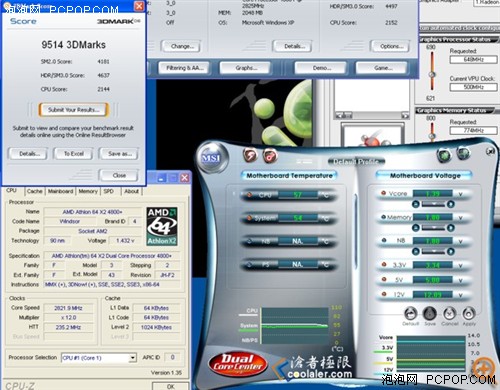Open the Processor Selection dropdown in CPU-Z
This screenshot has height=390, width=500.
133,358
